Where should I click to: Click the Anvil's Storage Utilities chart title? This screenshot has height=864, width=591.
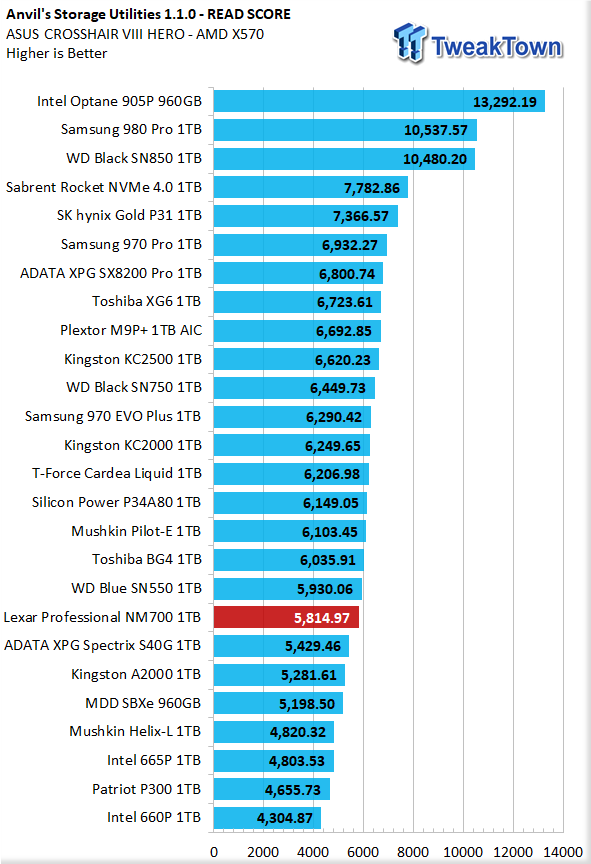148,14
